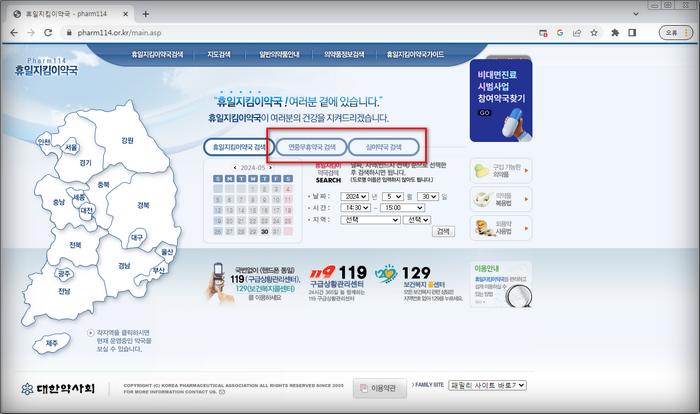The width and height of the screenshot is (700, 414).
Task: Switch to the 연중무휴약국 검색 tab
Action: click(x=312, y=147)
